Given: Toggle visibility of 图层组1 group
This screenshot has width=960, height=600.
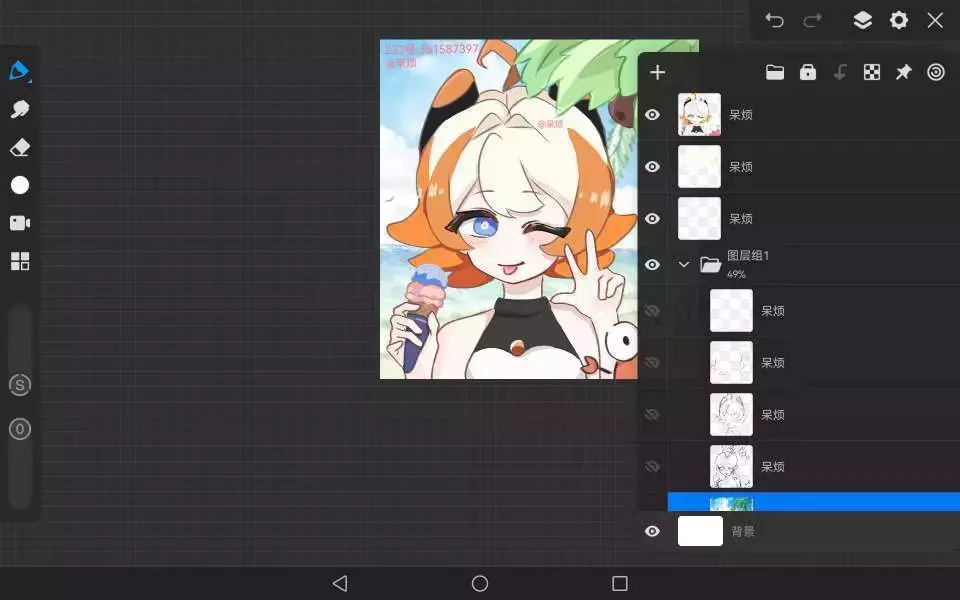Looking at the screenshot, I should [x=653, y=264].
